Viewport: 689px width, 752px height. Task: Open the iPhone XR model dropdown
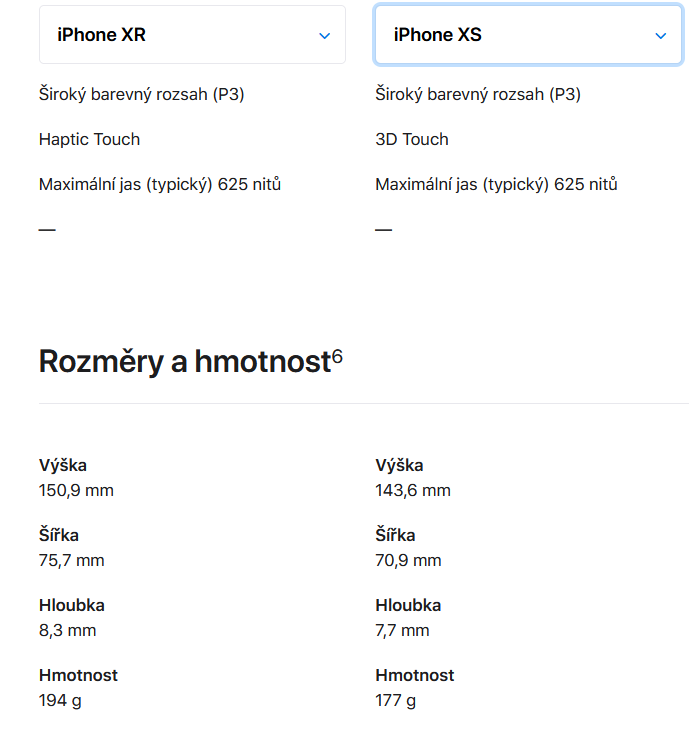click(192, 35)
